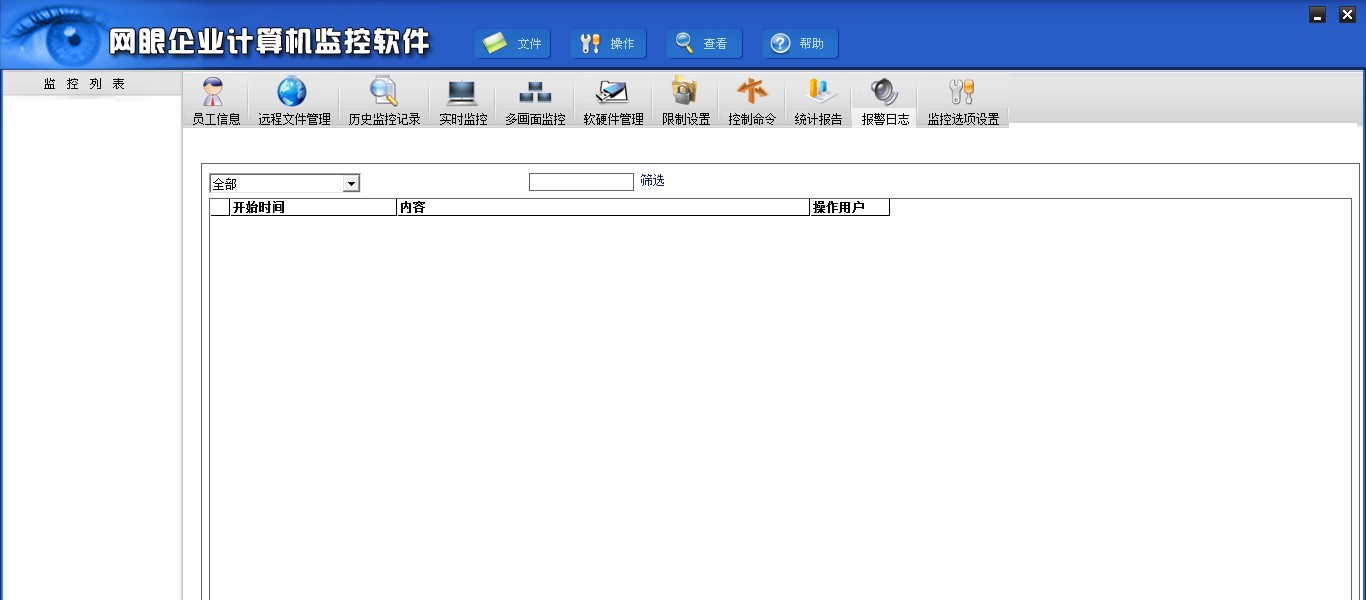This screenshot has height=600, width=1366.
Task: Open the 操作 menu button
Action: point(609,44)
